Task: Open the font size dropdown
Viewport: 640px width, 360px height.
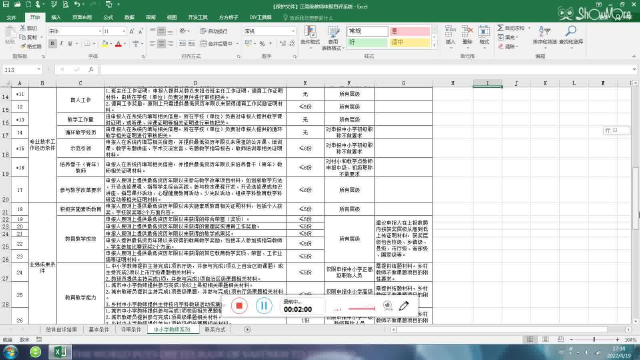Action: (x=124, y=31)
